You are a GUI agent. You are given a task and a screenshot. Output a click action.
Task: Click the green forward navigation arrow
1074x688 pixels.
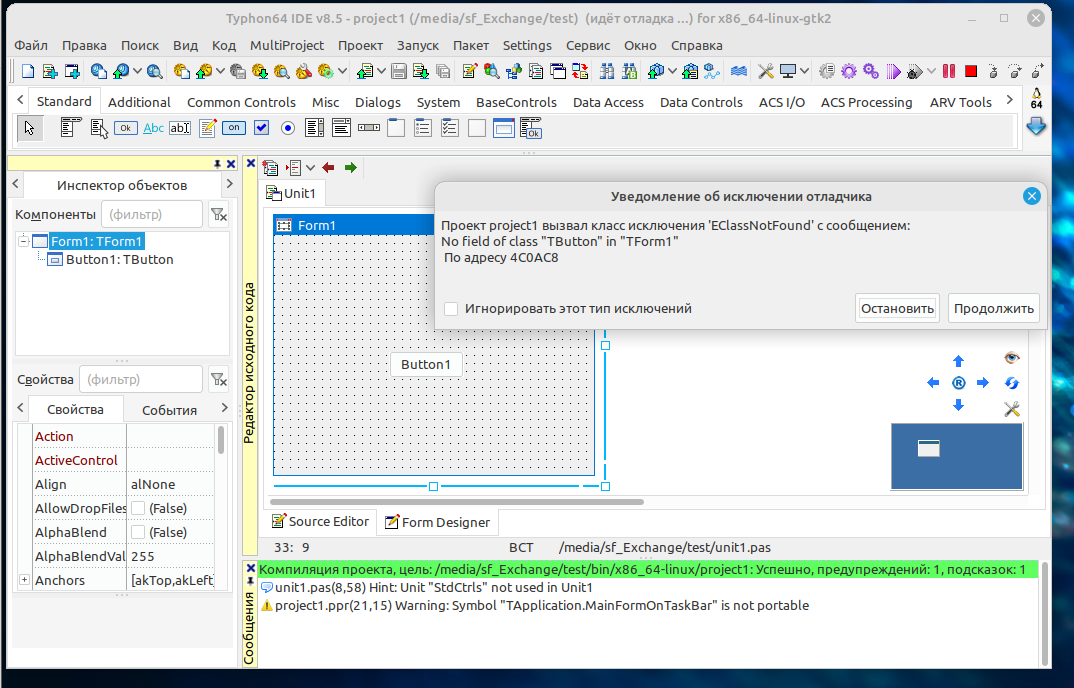click(x=351, y=167)
